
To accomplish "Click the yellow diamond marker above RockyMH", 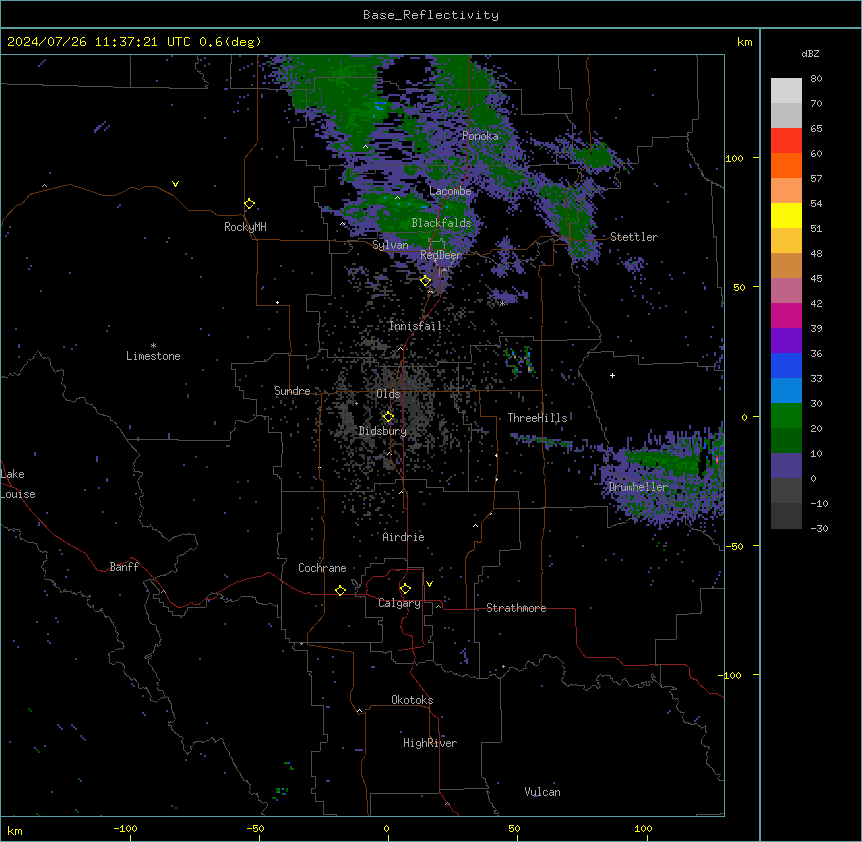I will 250,204.
